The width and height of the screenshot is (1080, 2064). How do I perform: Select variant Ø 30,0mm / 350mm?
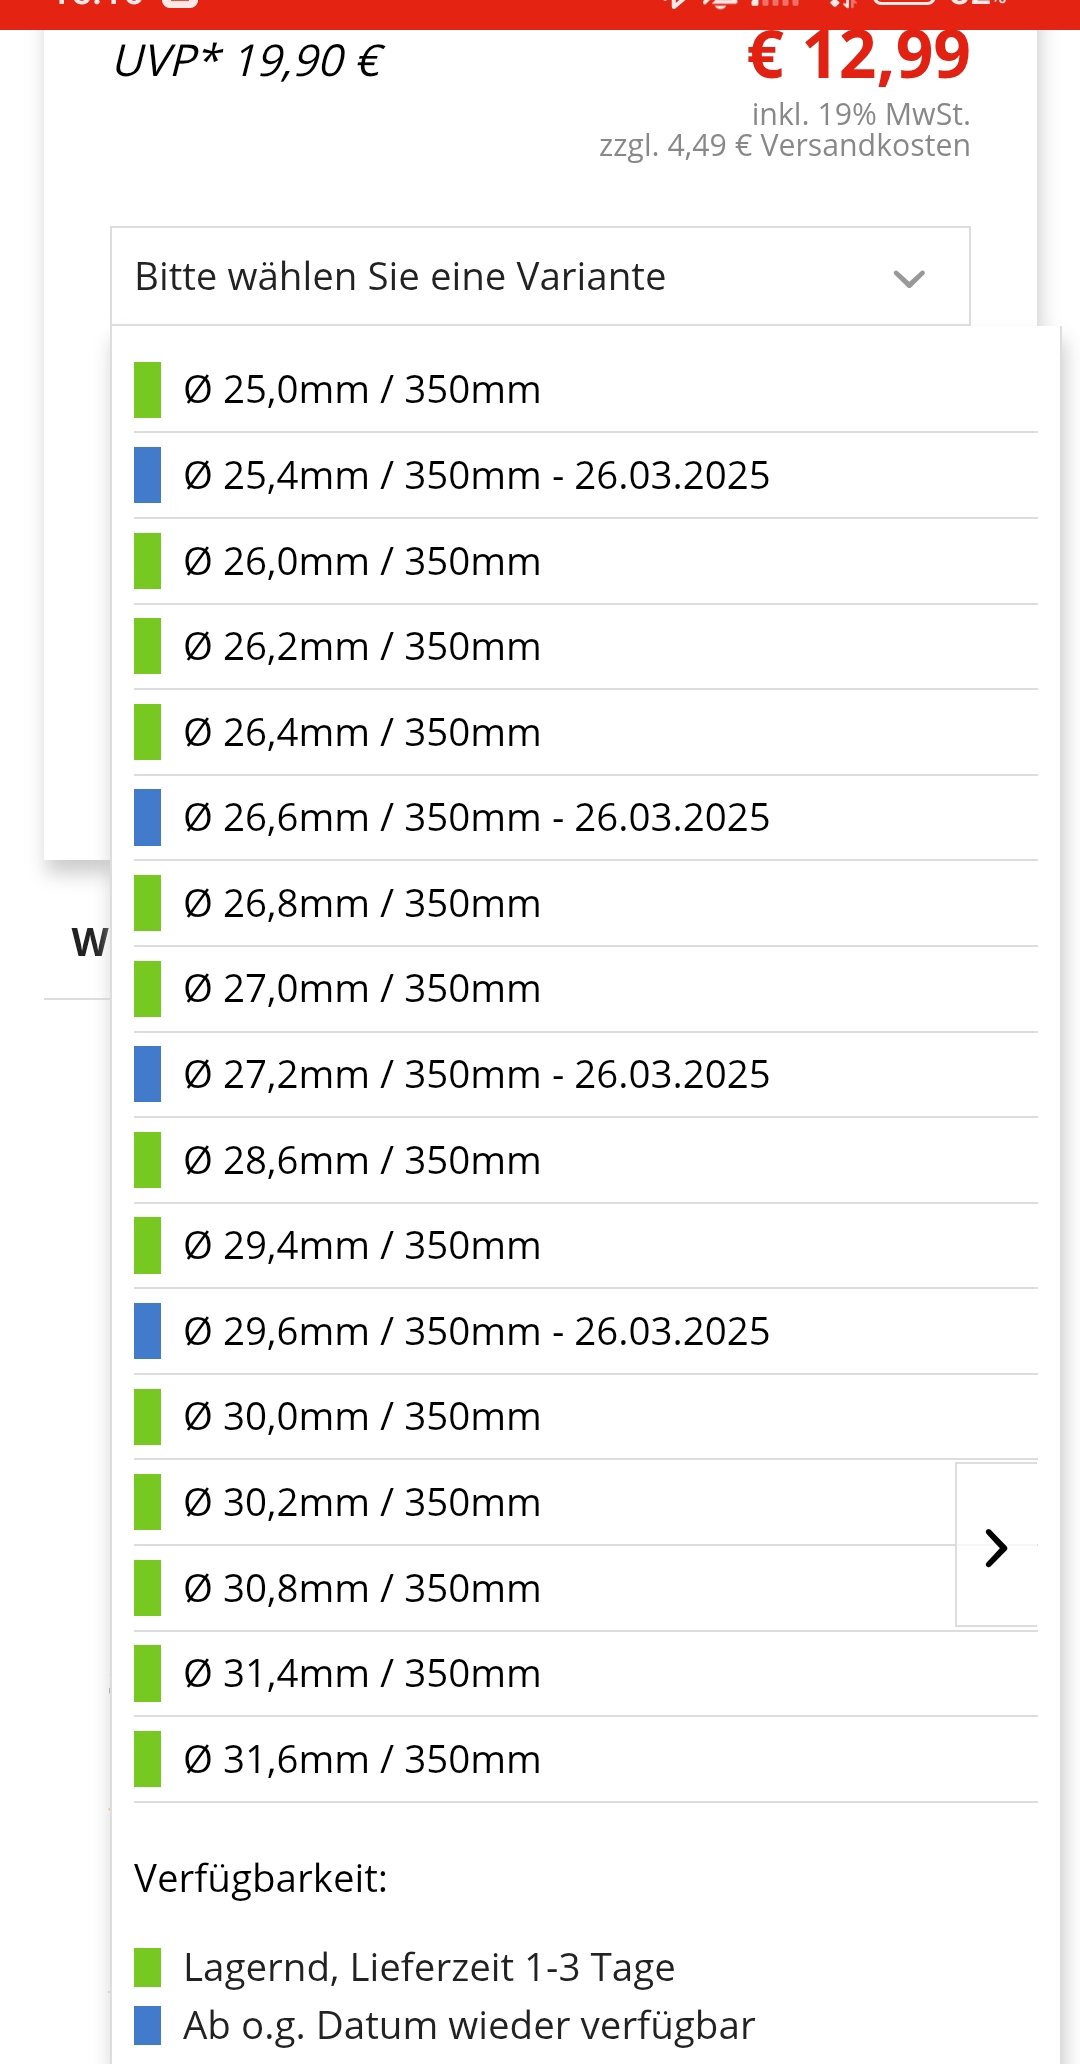pyautogui.click(x=362, y=1417)
